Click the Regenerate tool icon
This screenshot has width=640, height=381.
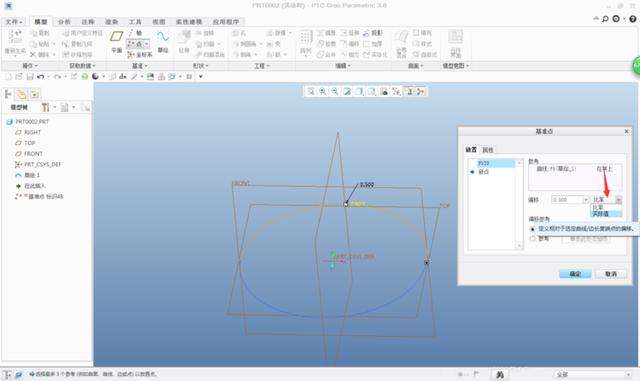coord(15,42)
